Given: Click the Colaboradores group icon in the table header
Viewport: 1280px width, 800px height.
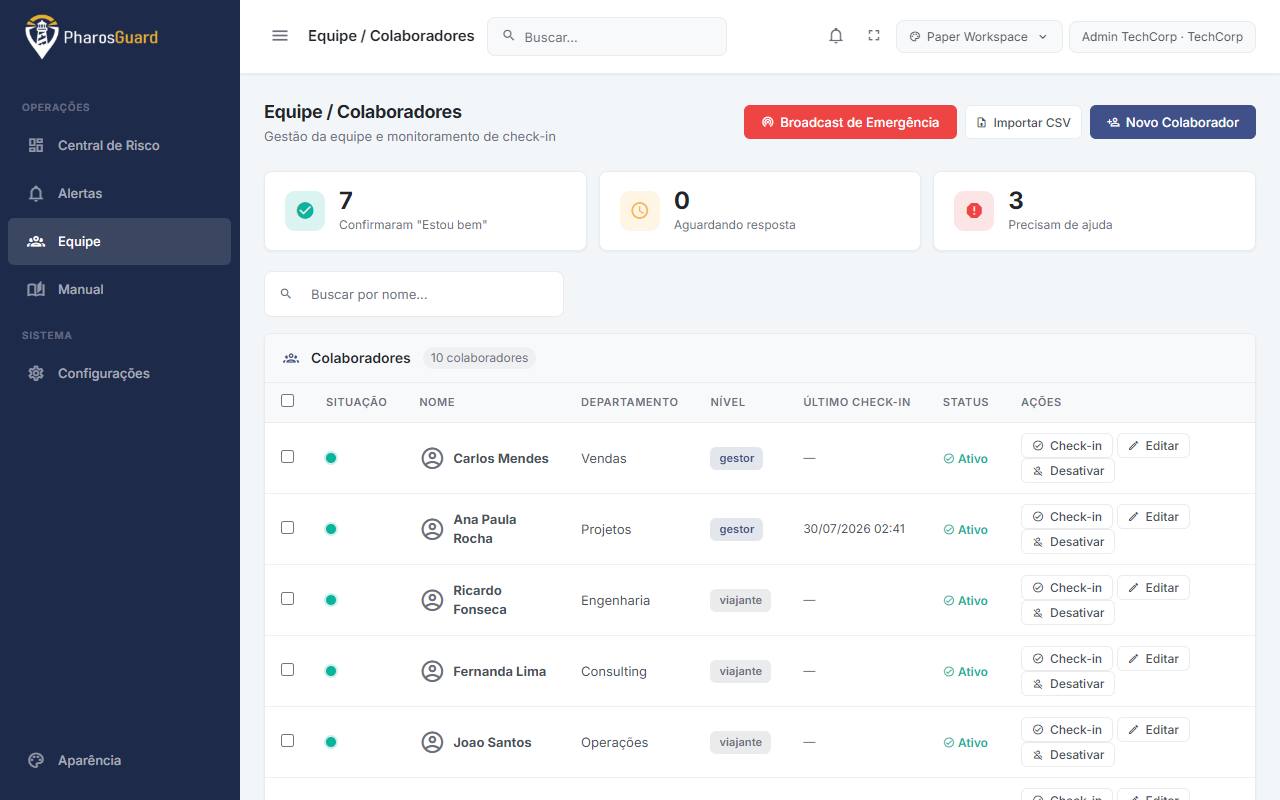Looking at the screenshot, I should 291,358.
